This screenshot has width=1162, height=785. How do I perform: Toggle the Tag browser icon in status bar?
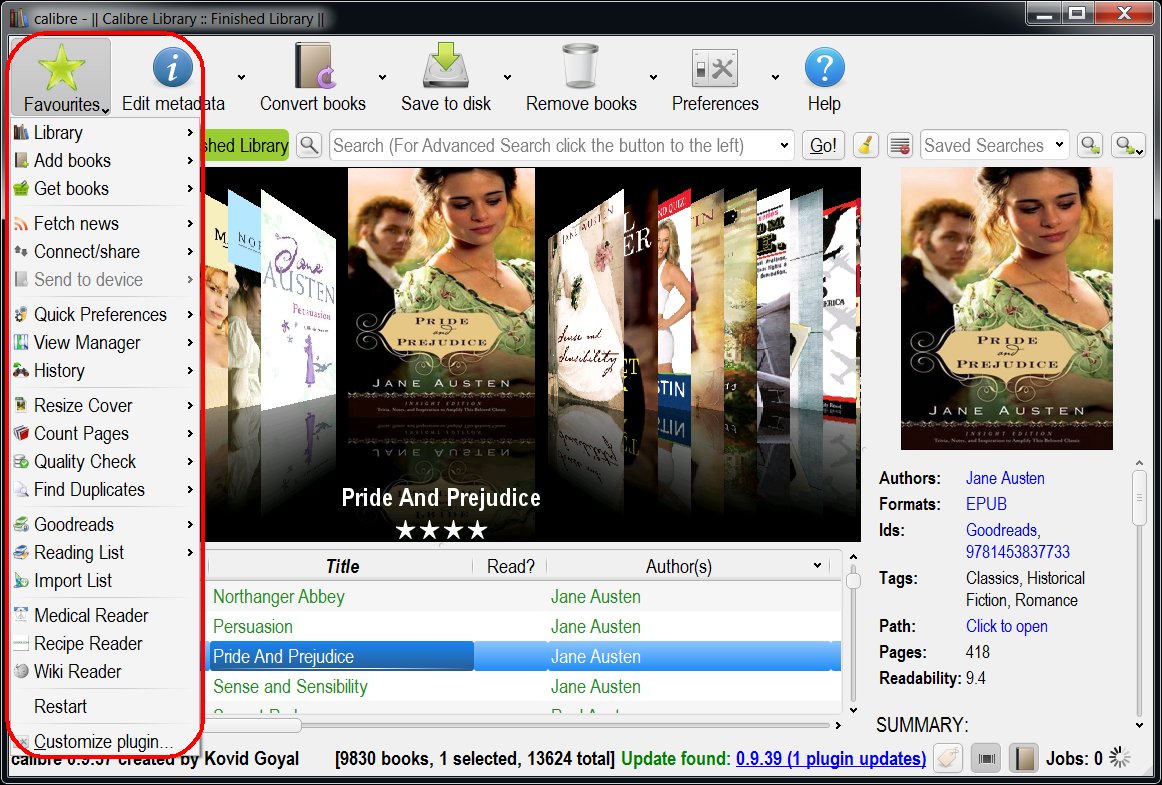tap(947, 758)
